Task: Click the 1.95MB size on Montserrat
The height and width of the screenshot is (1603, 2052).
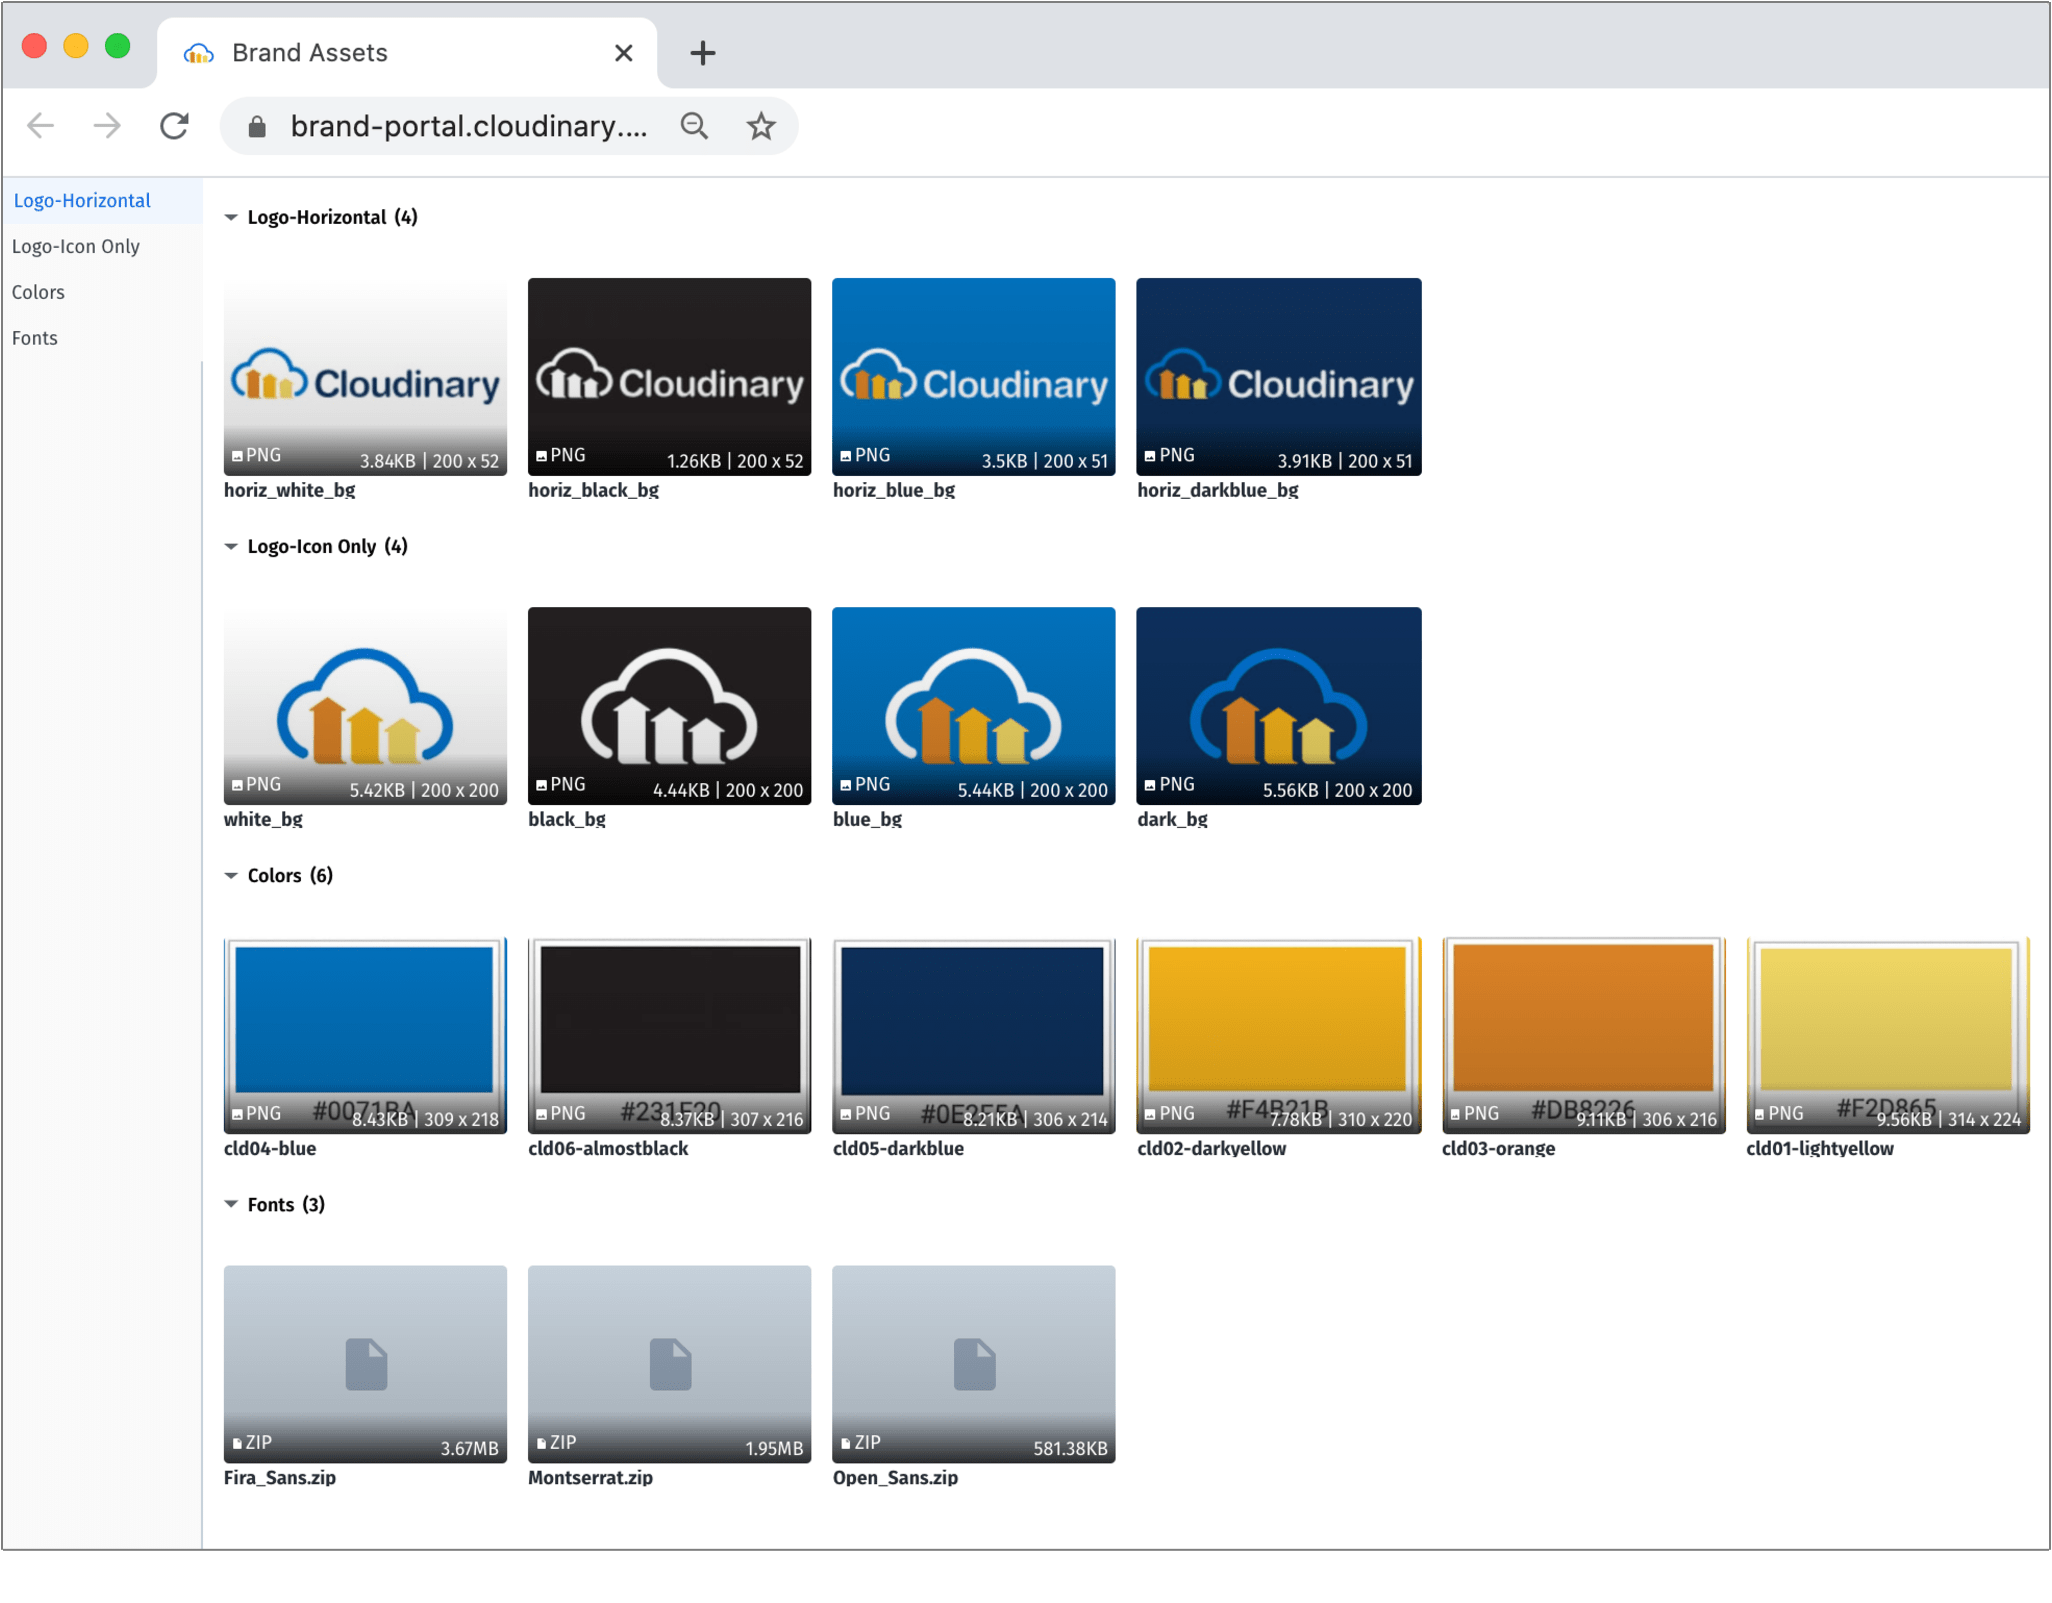Action: click(774, 1448)
